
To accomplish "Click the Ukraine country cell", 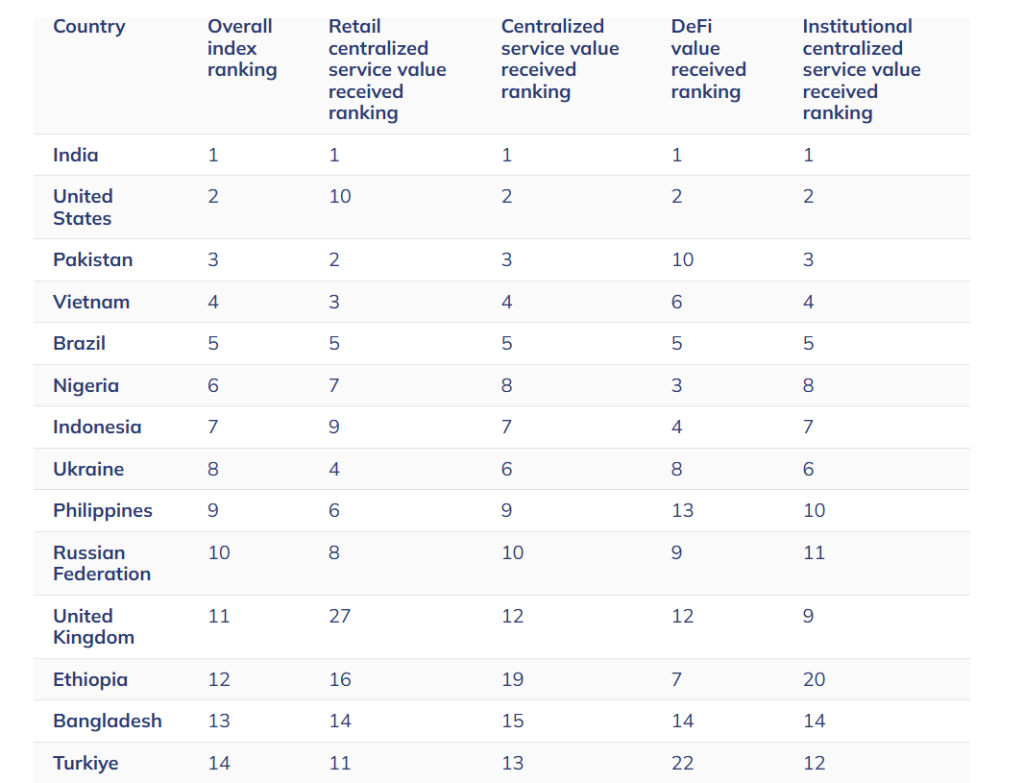I will (x=89, y=469).
